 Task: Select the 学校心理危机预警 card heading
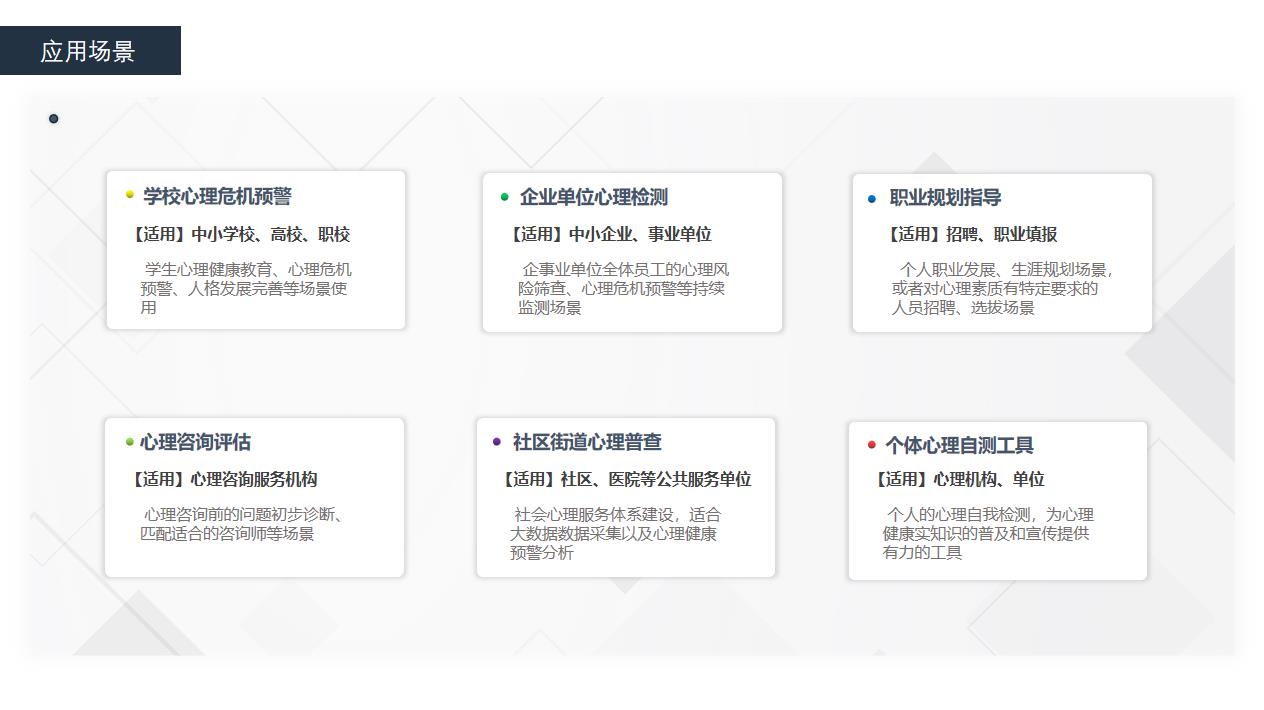click(x=217, y=197)
